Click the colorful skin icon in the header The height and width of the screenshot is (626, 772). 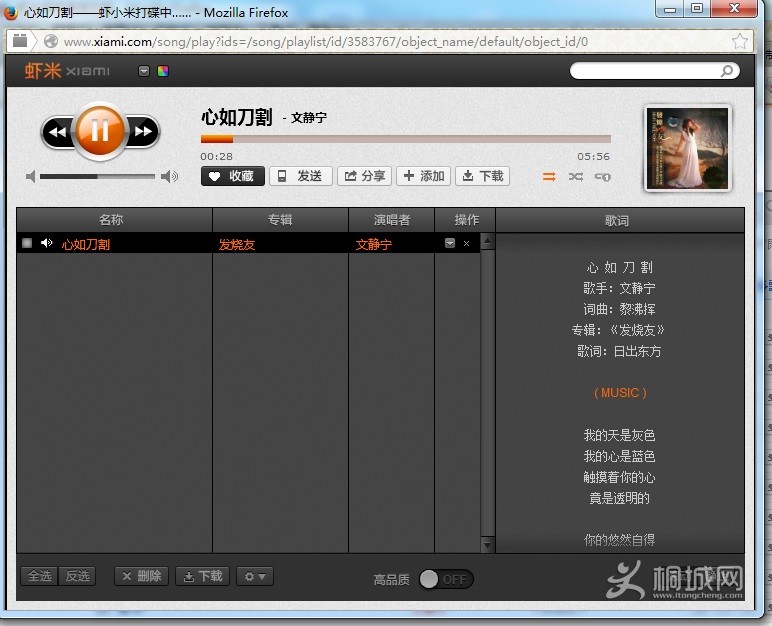point(163,71)
